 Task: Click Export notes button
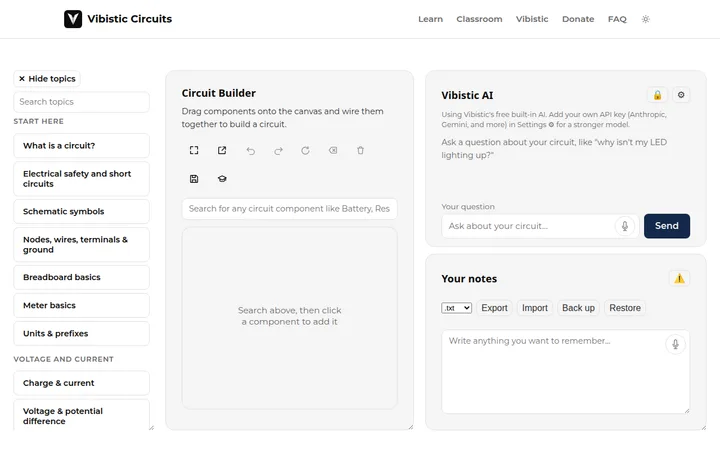(494, 308)
